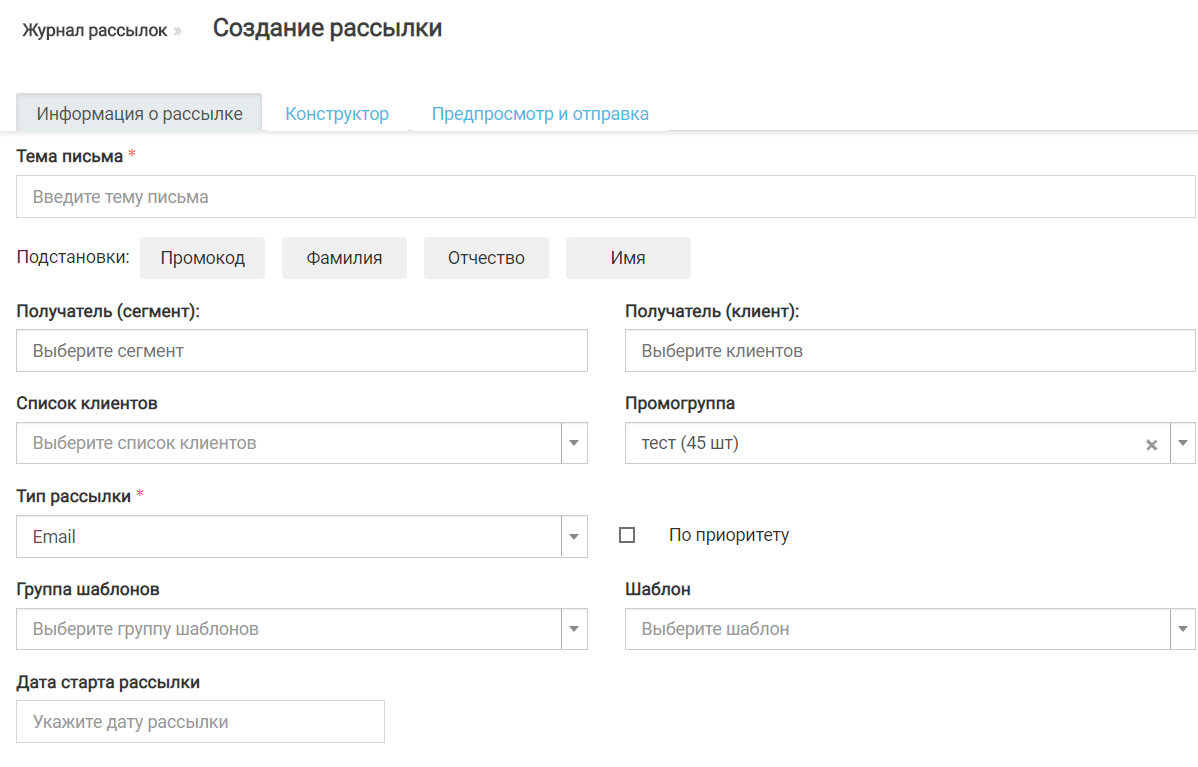1198x767 pixels.
Task: Switch to the Конструктор tab
Action: 337,114
